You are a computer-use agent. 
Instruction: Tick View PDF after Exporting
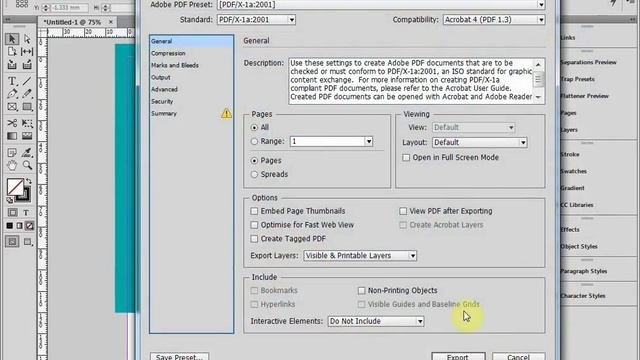(x=403, y=211)
